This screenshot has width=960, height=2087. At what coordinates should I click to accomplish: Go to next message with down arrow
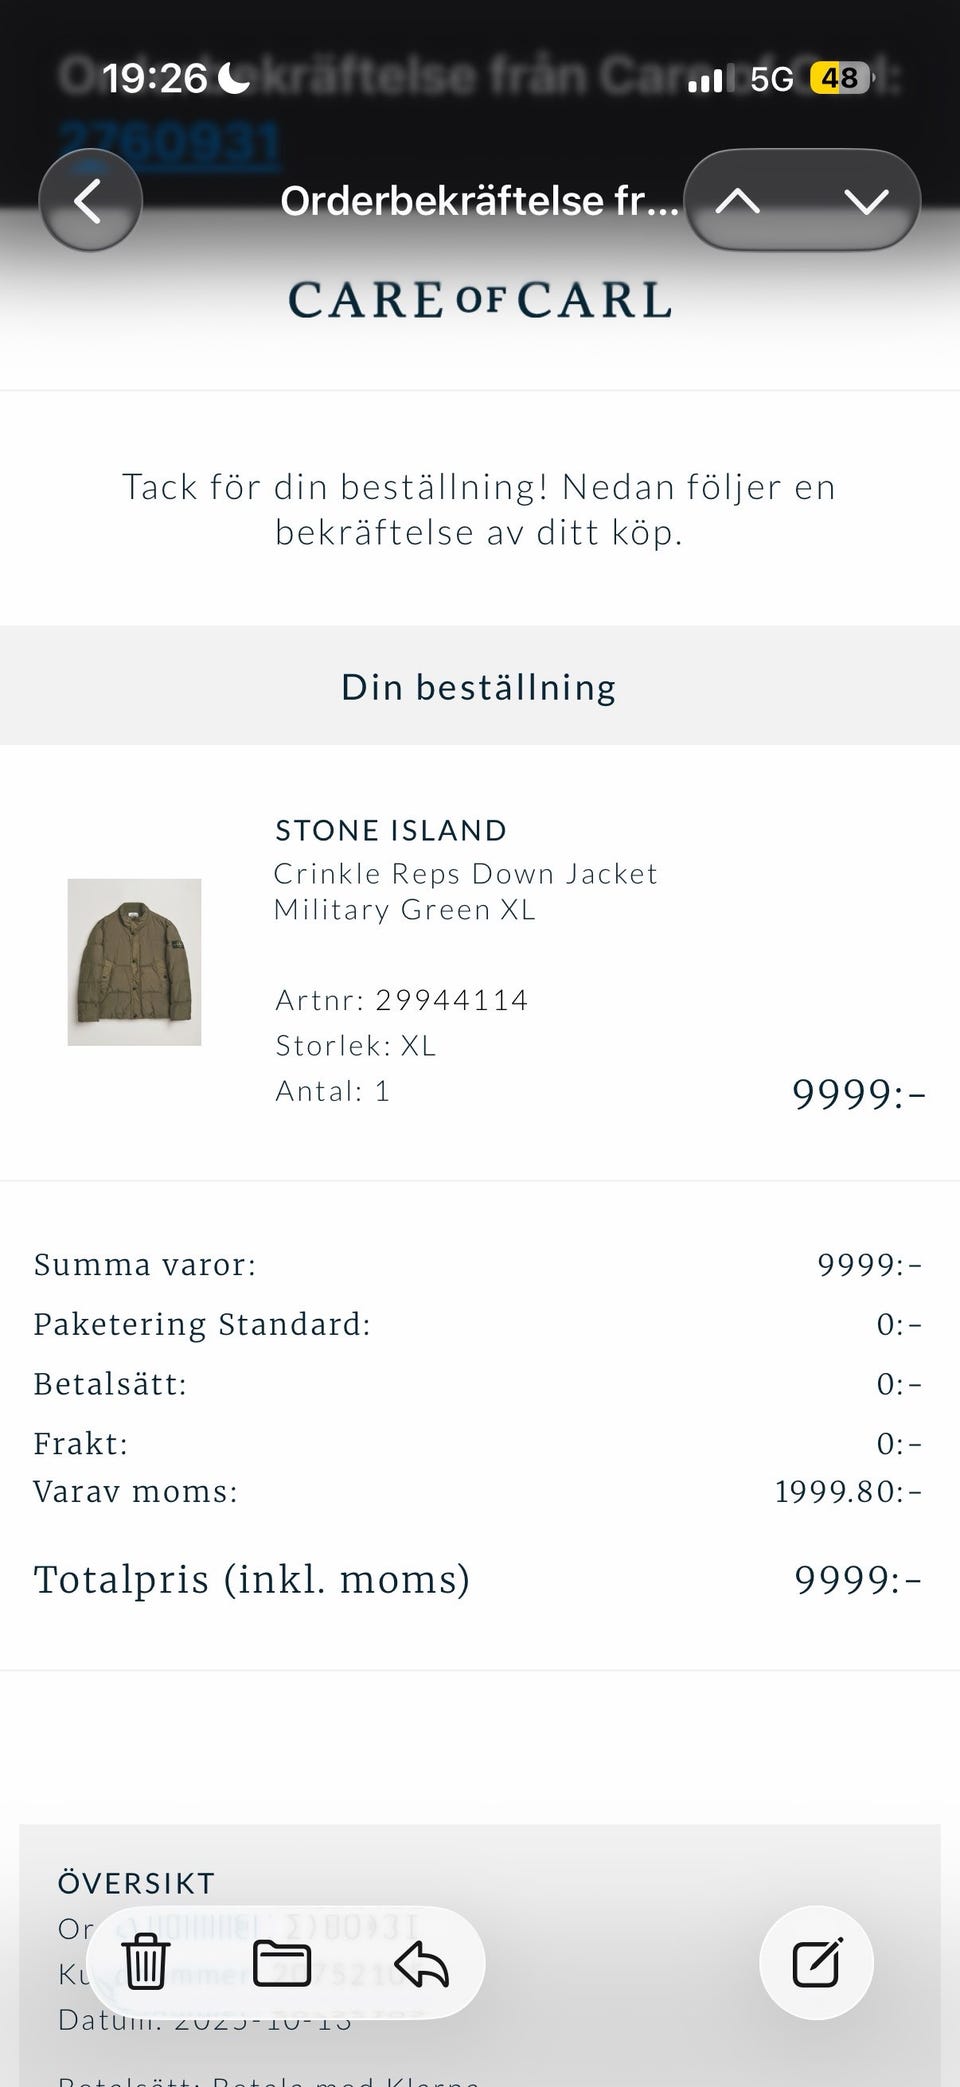tap(865, 201)
